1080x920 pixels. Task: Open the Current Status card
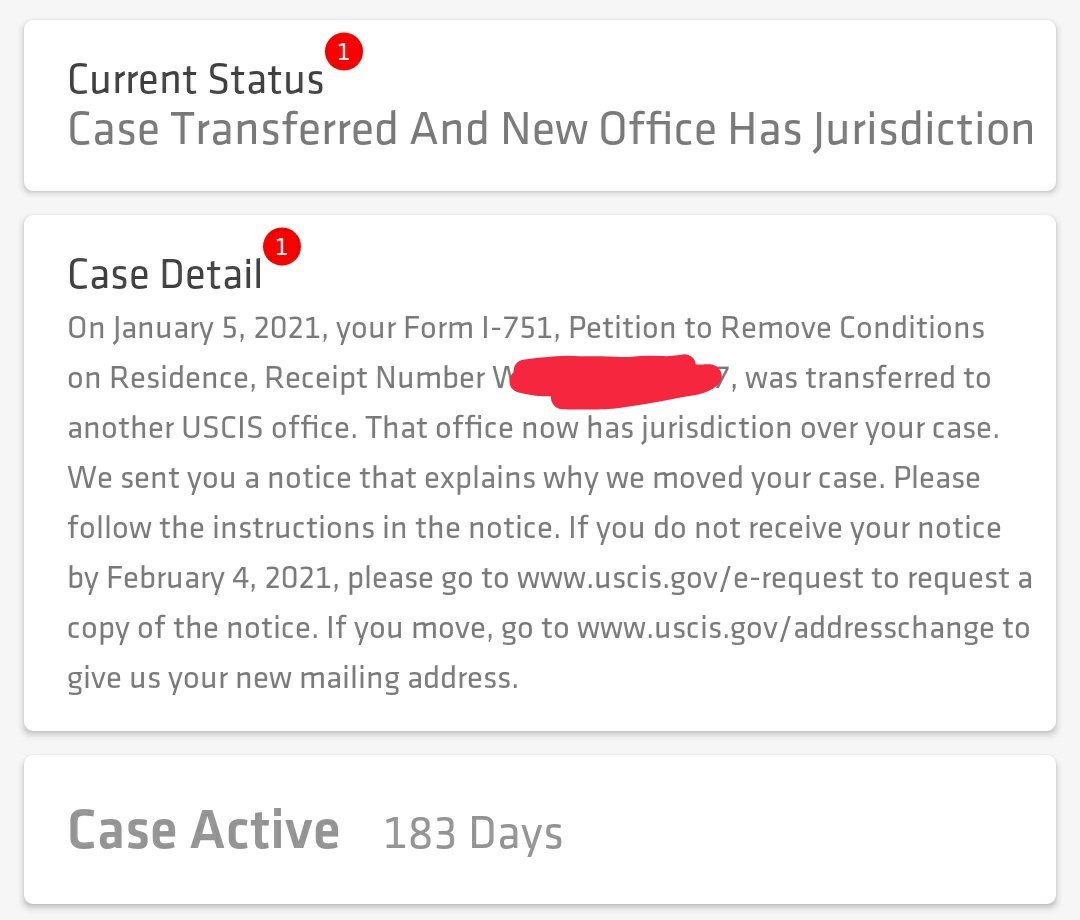[539, 105]
